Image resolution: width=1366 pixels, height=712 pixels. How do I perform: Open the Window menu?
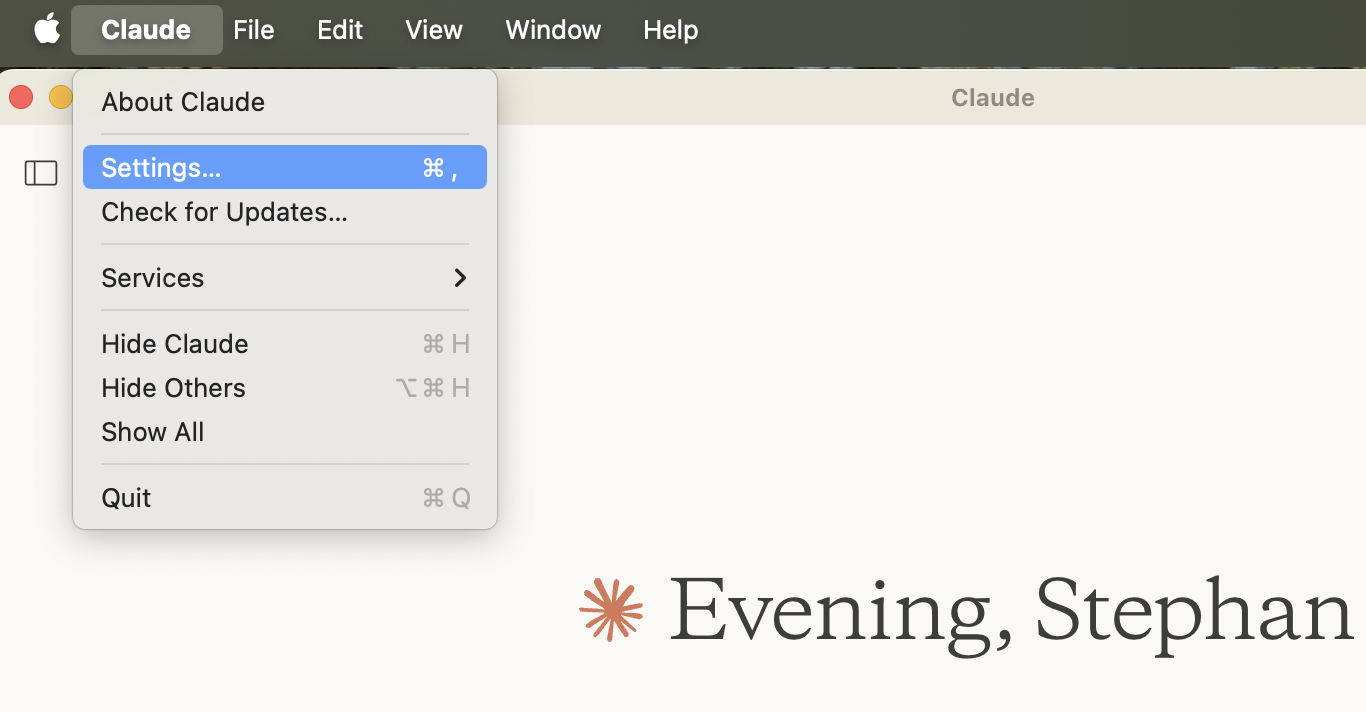(553, 30)
